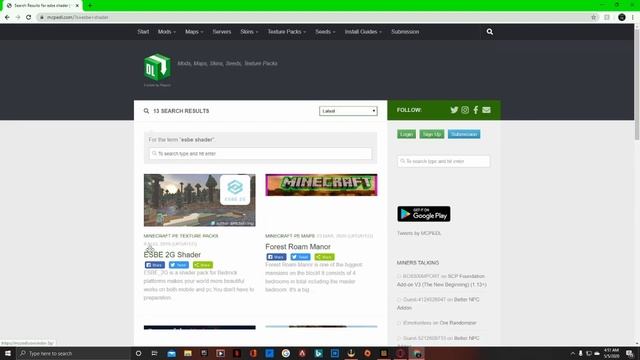Show hidden system tray icons

pos(572,353)
